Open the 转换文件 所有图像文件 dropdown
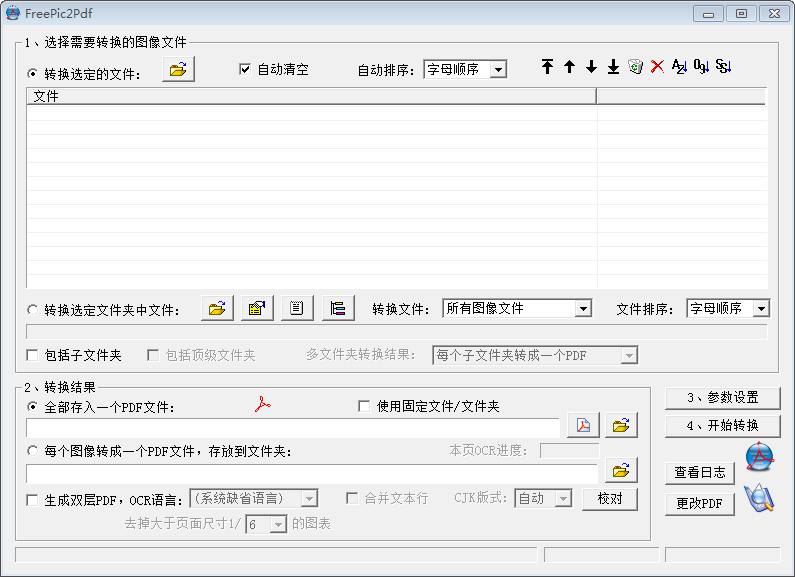795x577 pixels. [583, 309]
